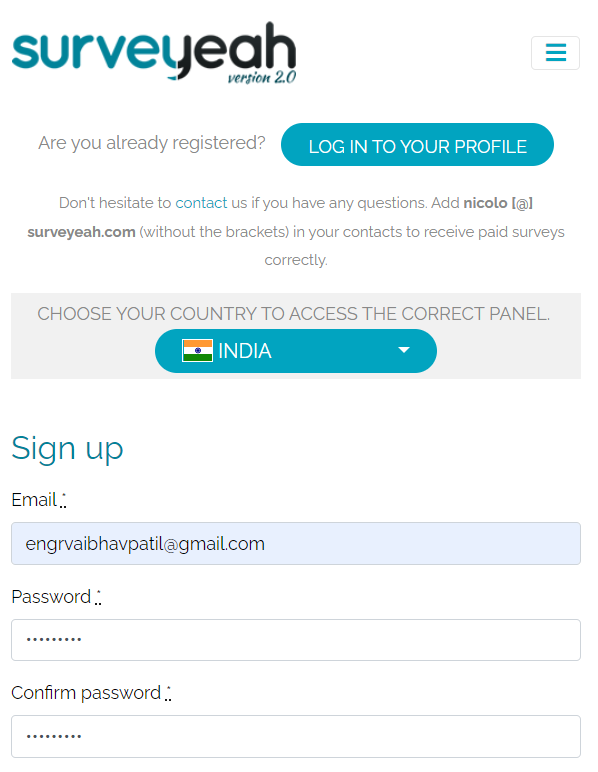Click INDIA label in country button

coord(245,351)
